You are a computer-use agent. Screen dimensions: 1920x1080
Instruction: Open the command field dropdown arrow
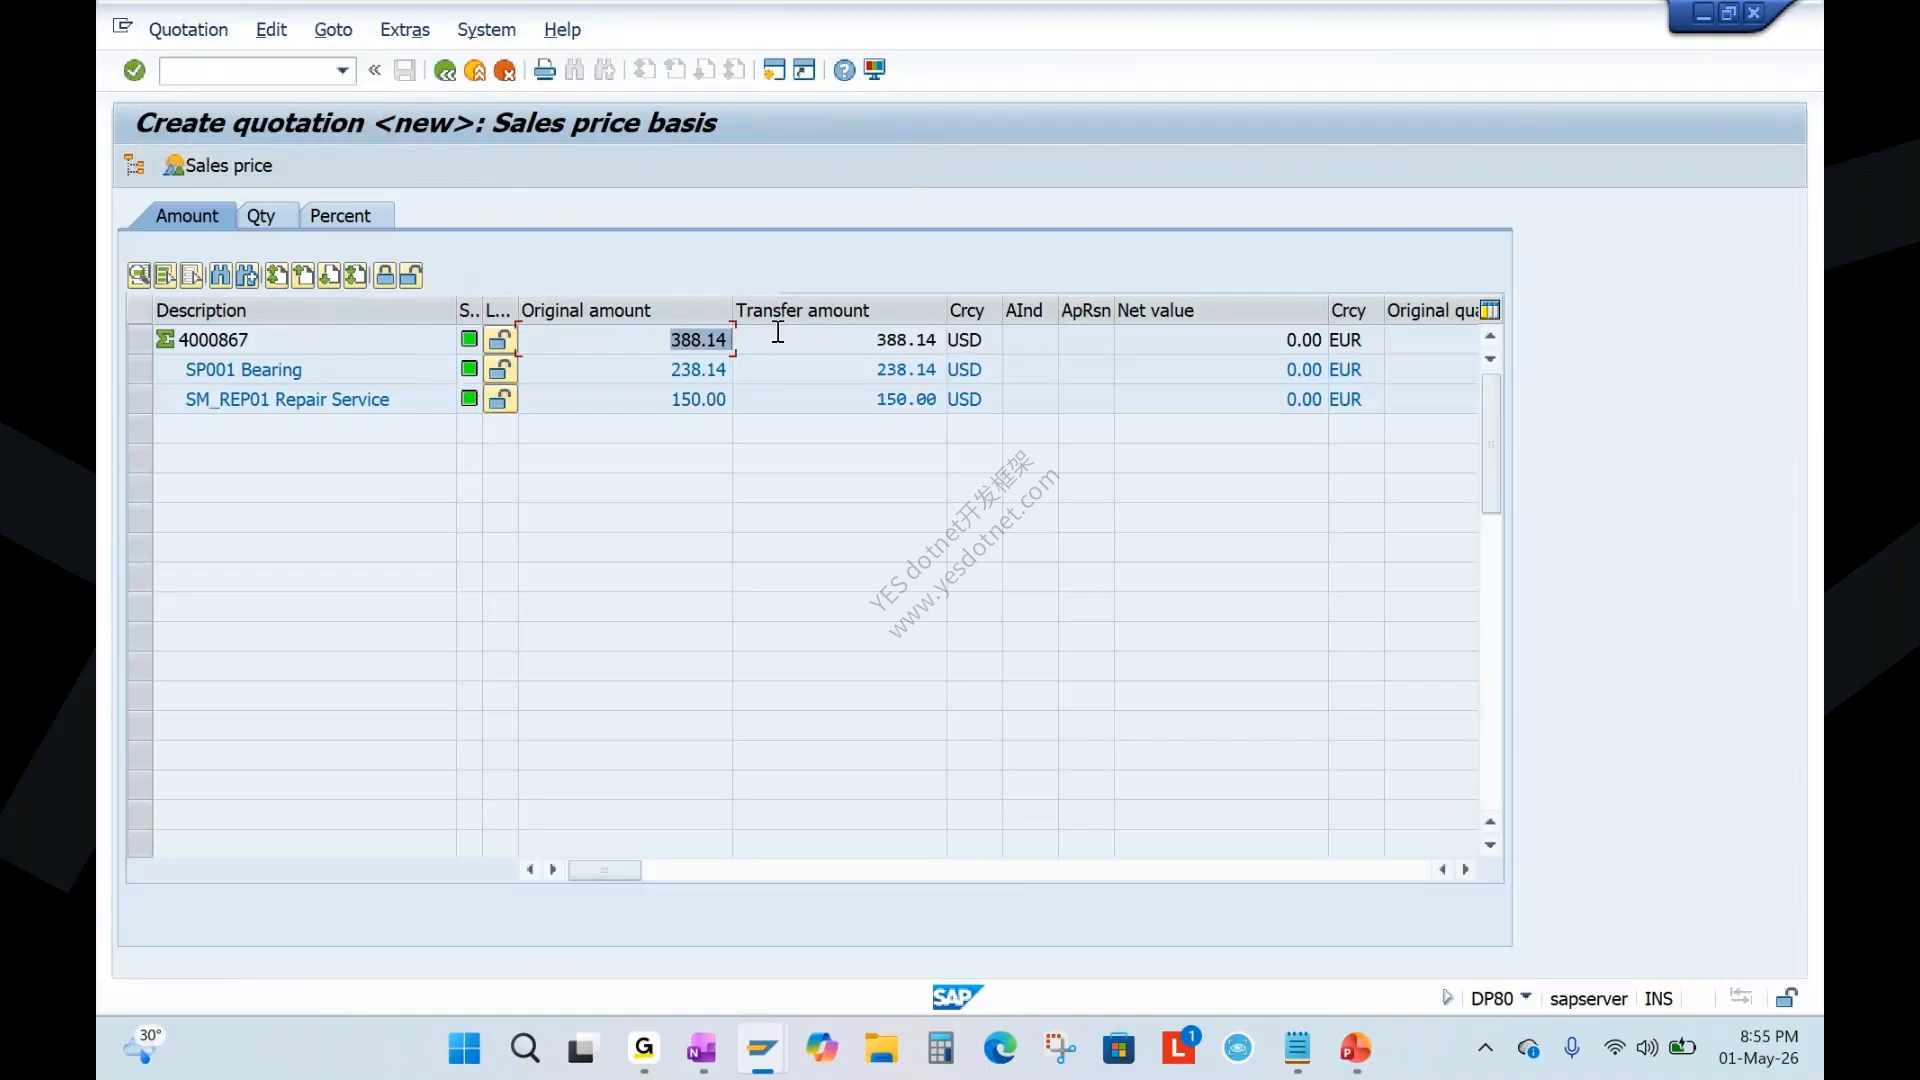coord(342,70)
